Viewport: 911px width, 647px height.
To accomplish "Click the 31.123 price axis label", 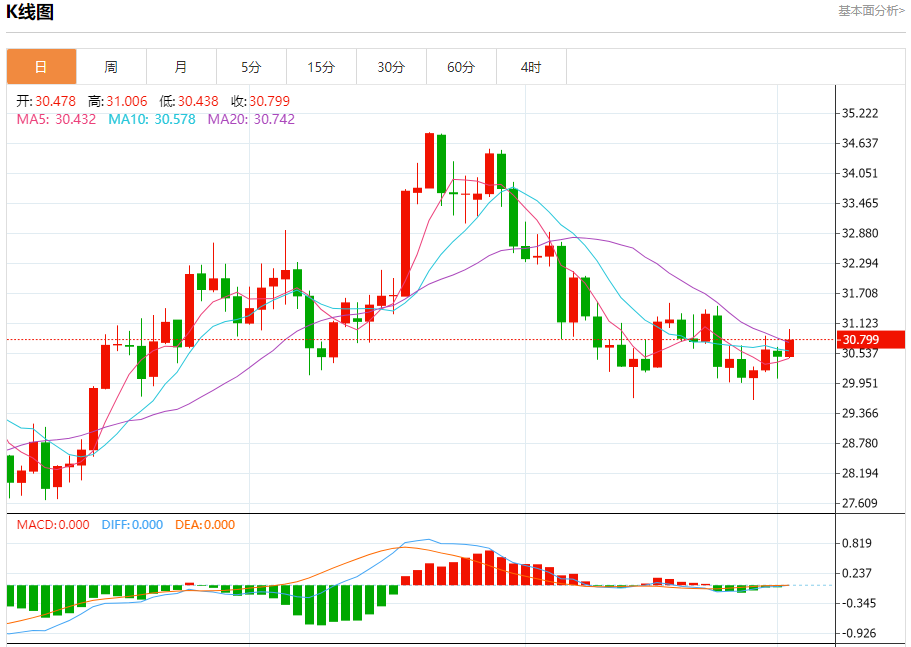I will [x=860, y=323].
